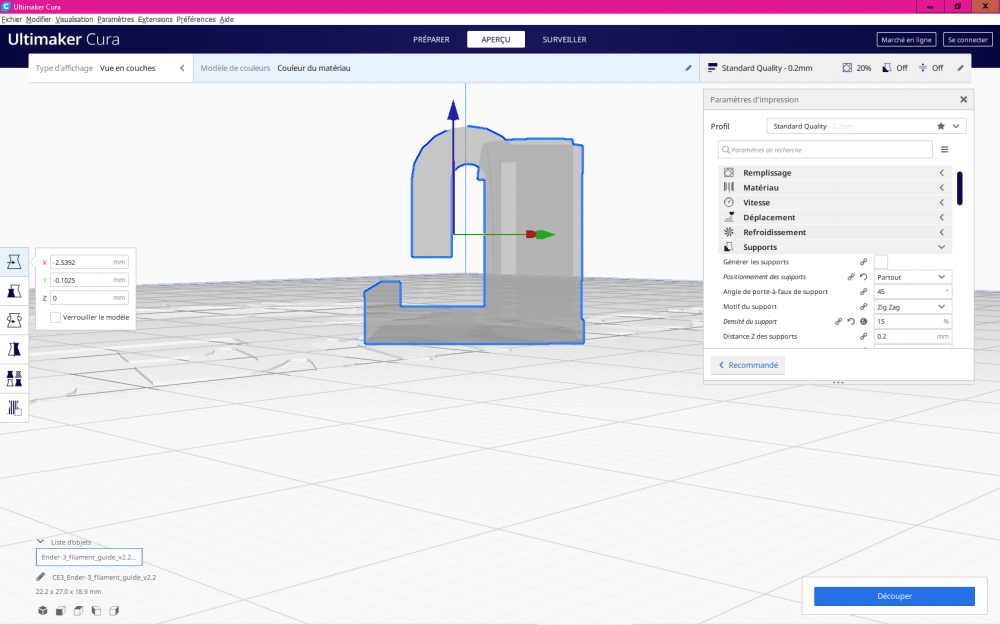Click the print settings panel scrollbar
This screenshot has height=625, width=1000.
click(x=959, y=188)
